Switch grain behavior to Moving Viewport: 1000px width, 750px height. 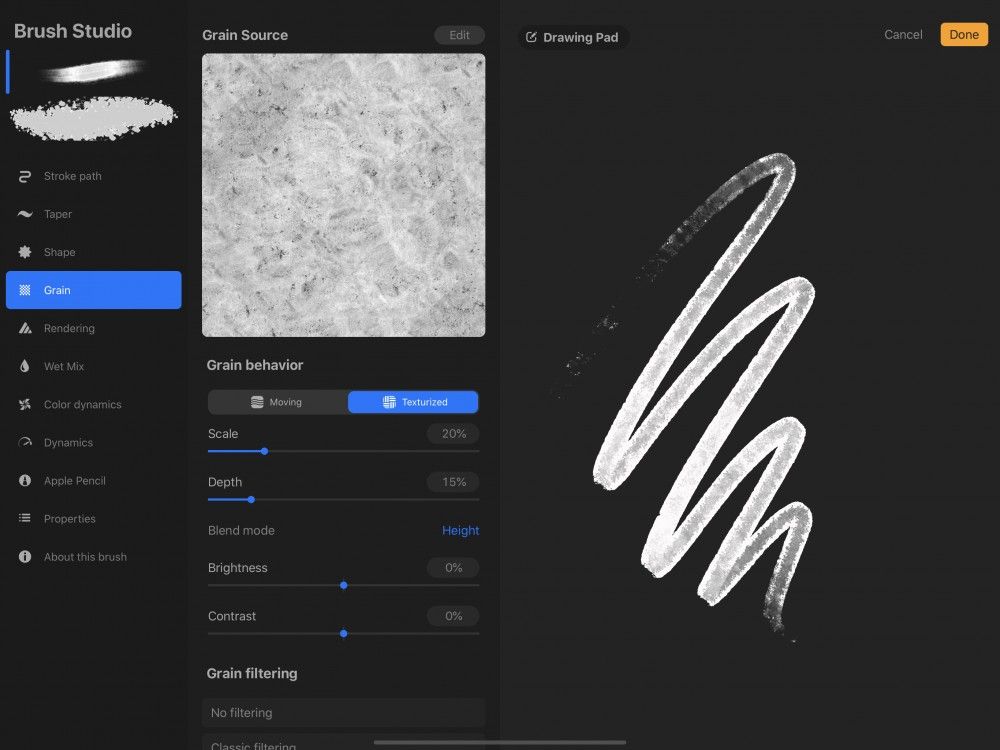(x=277, y=402)
